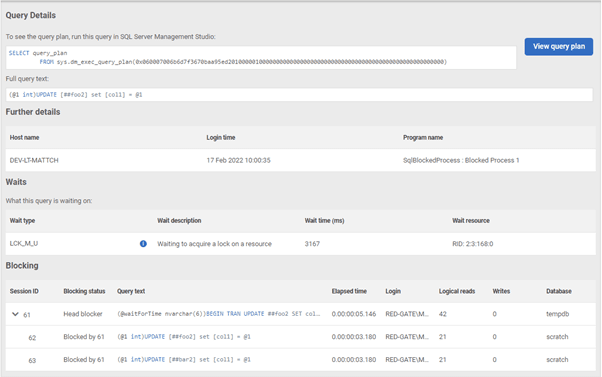Click the ##bar2 UPDATE query text
The width and height of the screenshot is (602, 377).
[184, 359]
